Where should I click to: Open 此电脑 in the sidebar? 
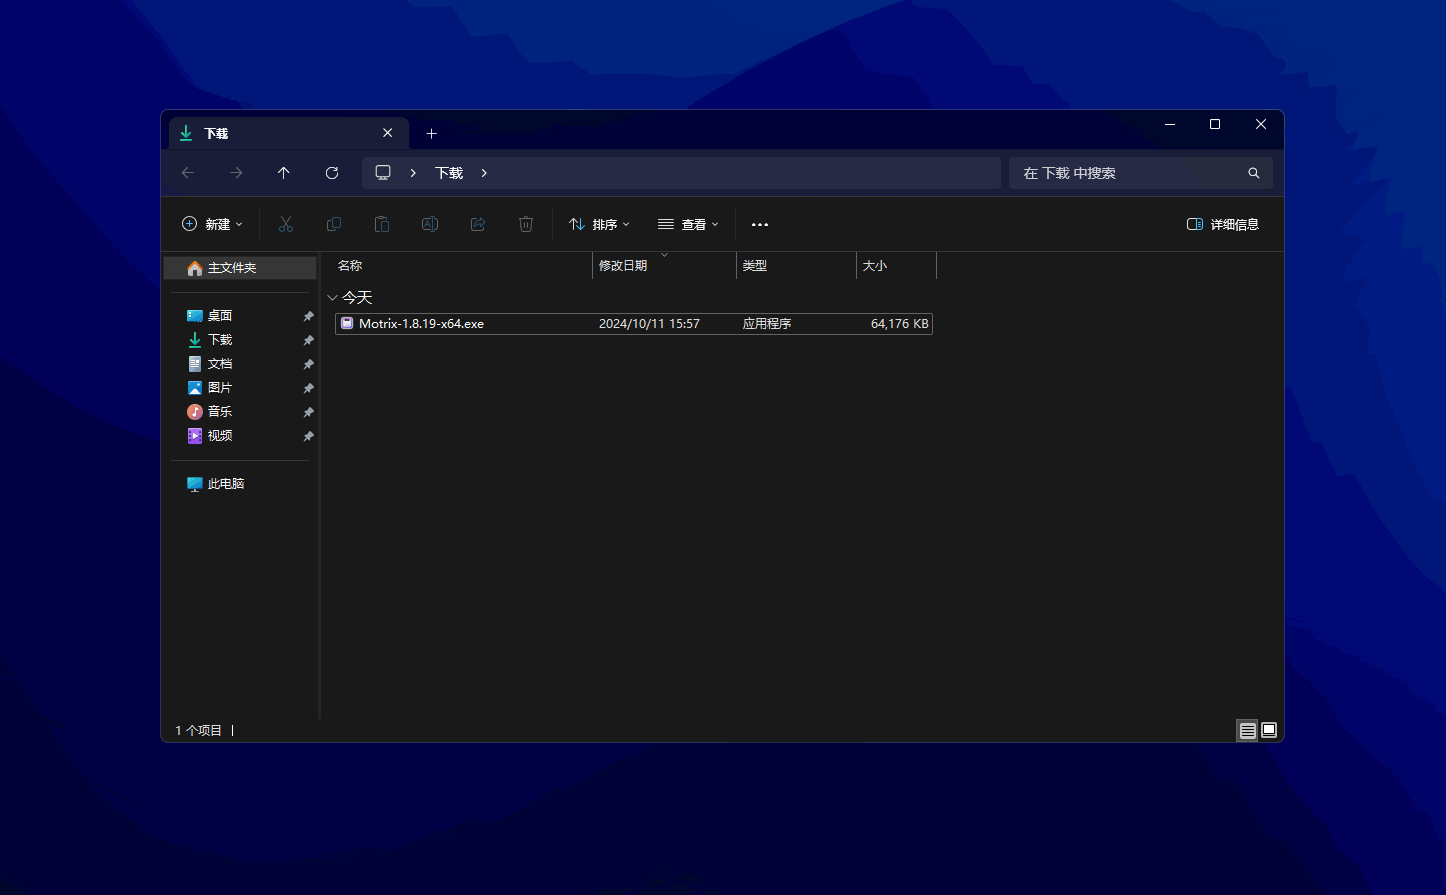[225, 484]
